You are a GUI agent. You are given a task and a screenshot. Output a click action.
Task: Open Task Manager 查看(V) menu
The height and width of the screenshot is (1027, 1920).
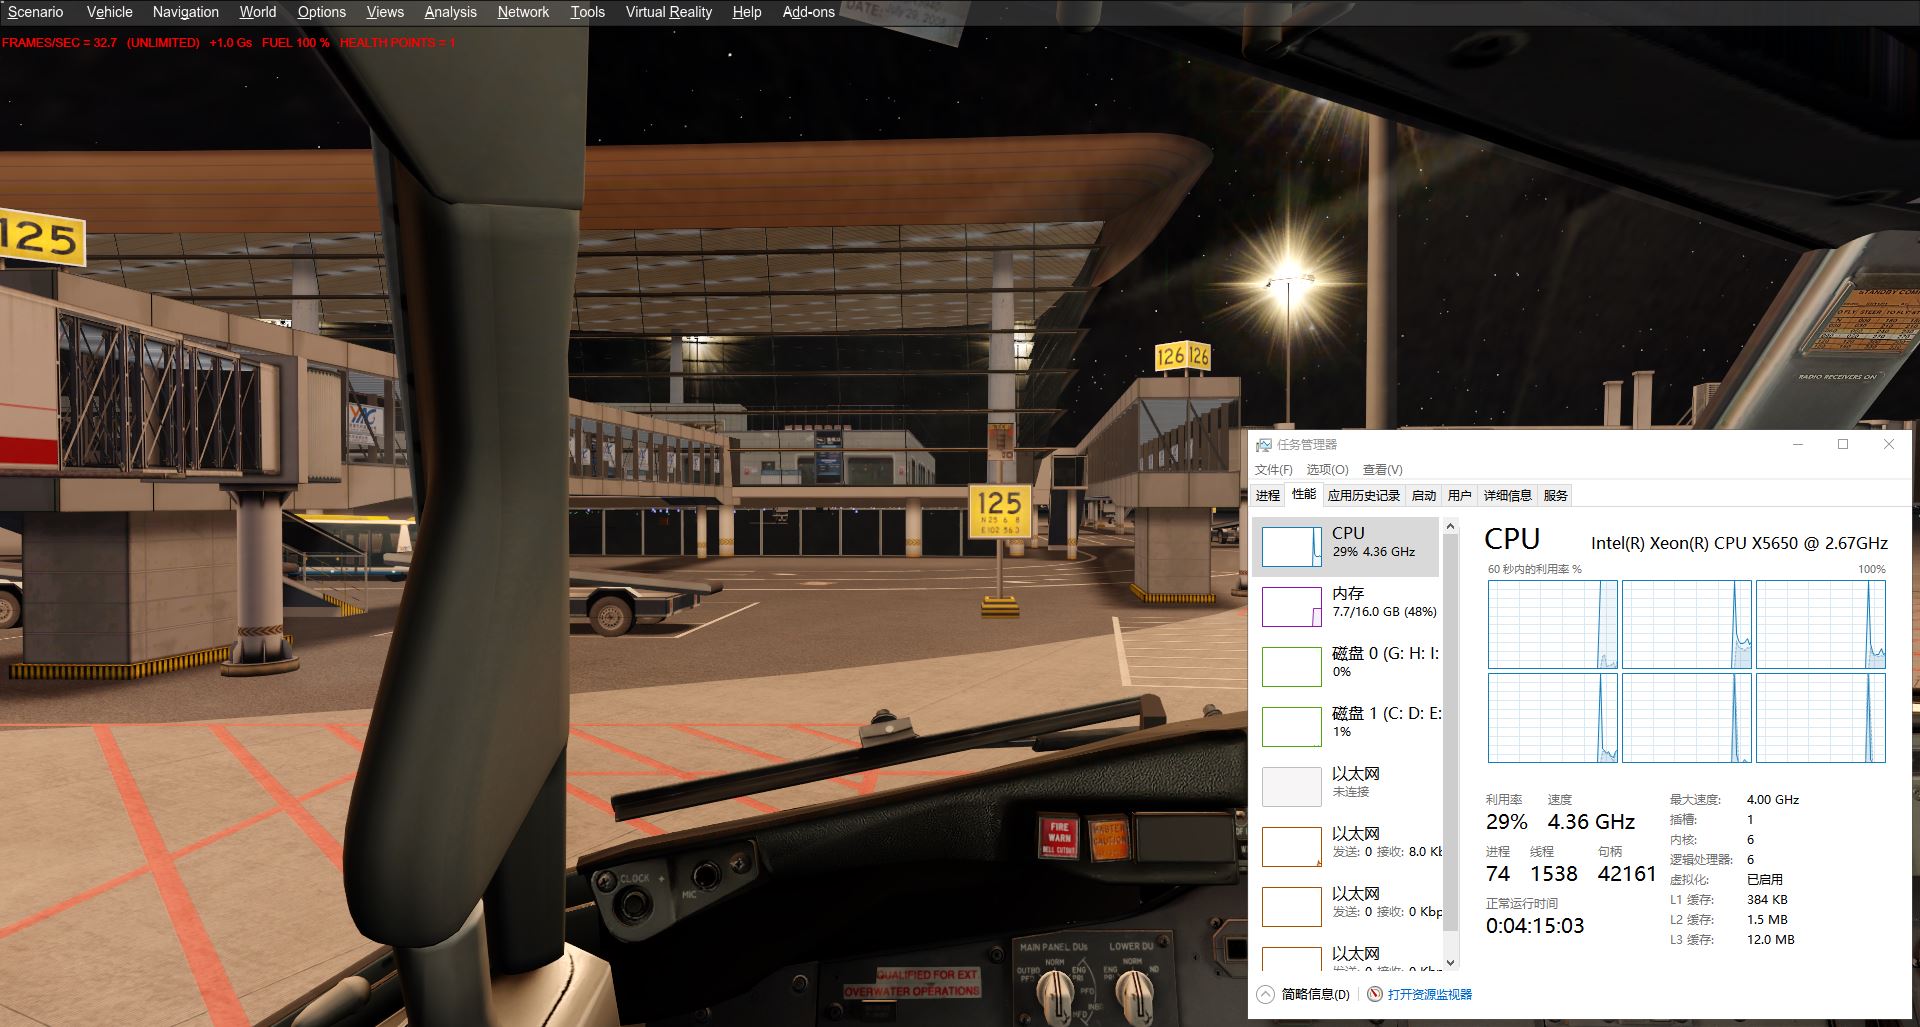[1382, 469]
